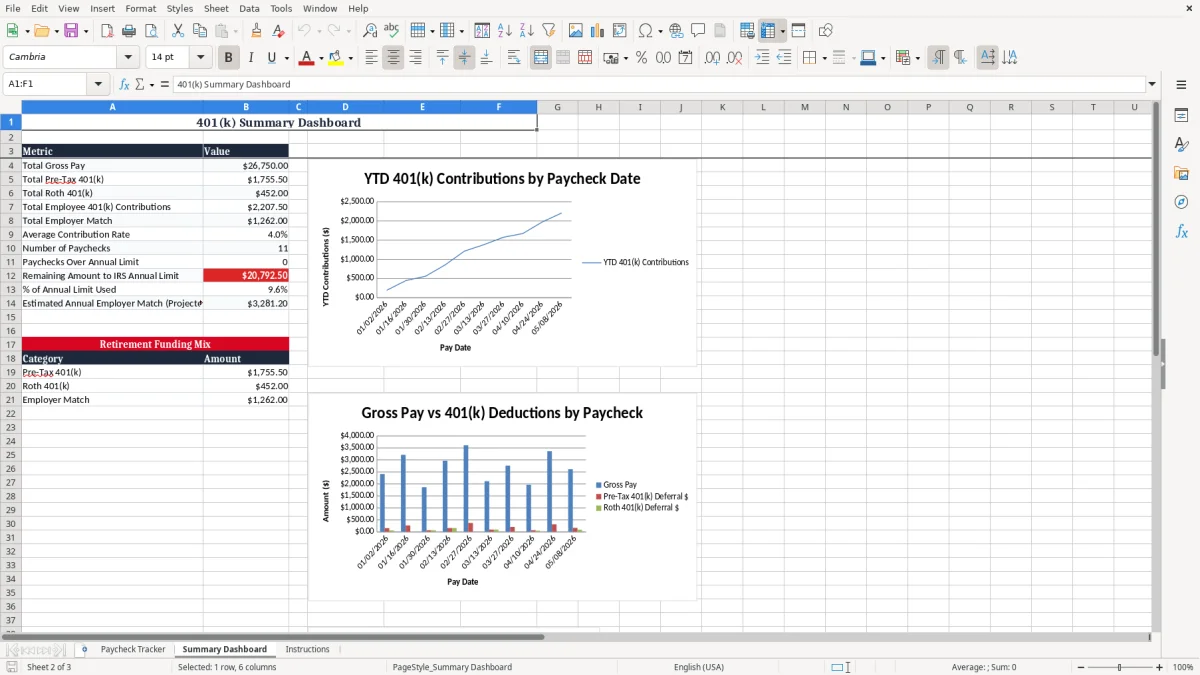1200x675 pixels.
Task: Click Sort Descending icon
Action: coord(527,31)
